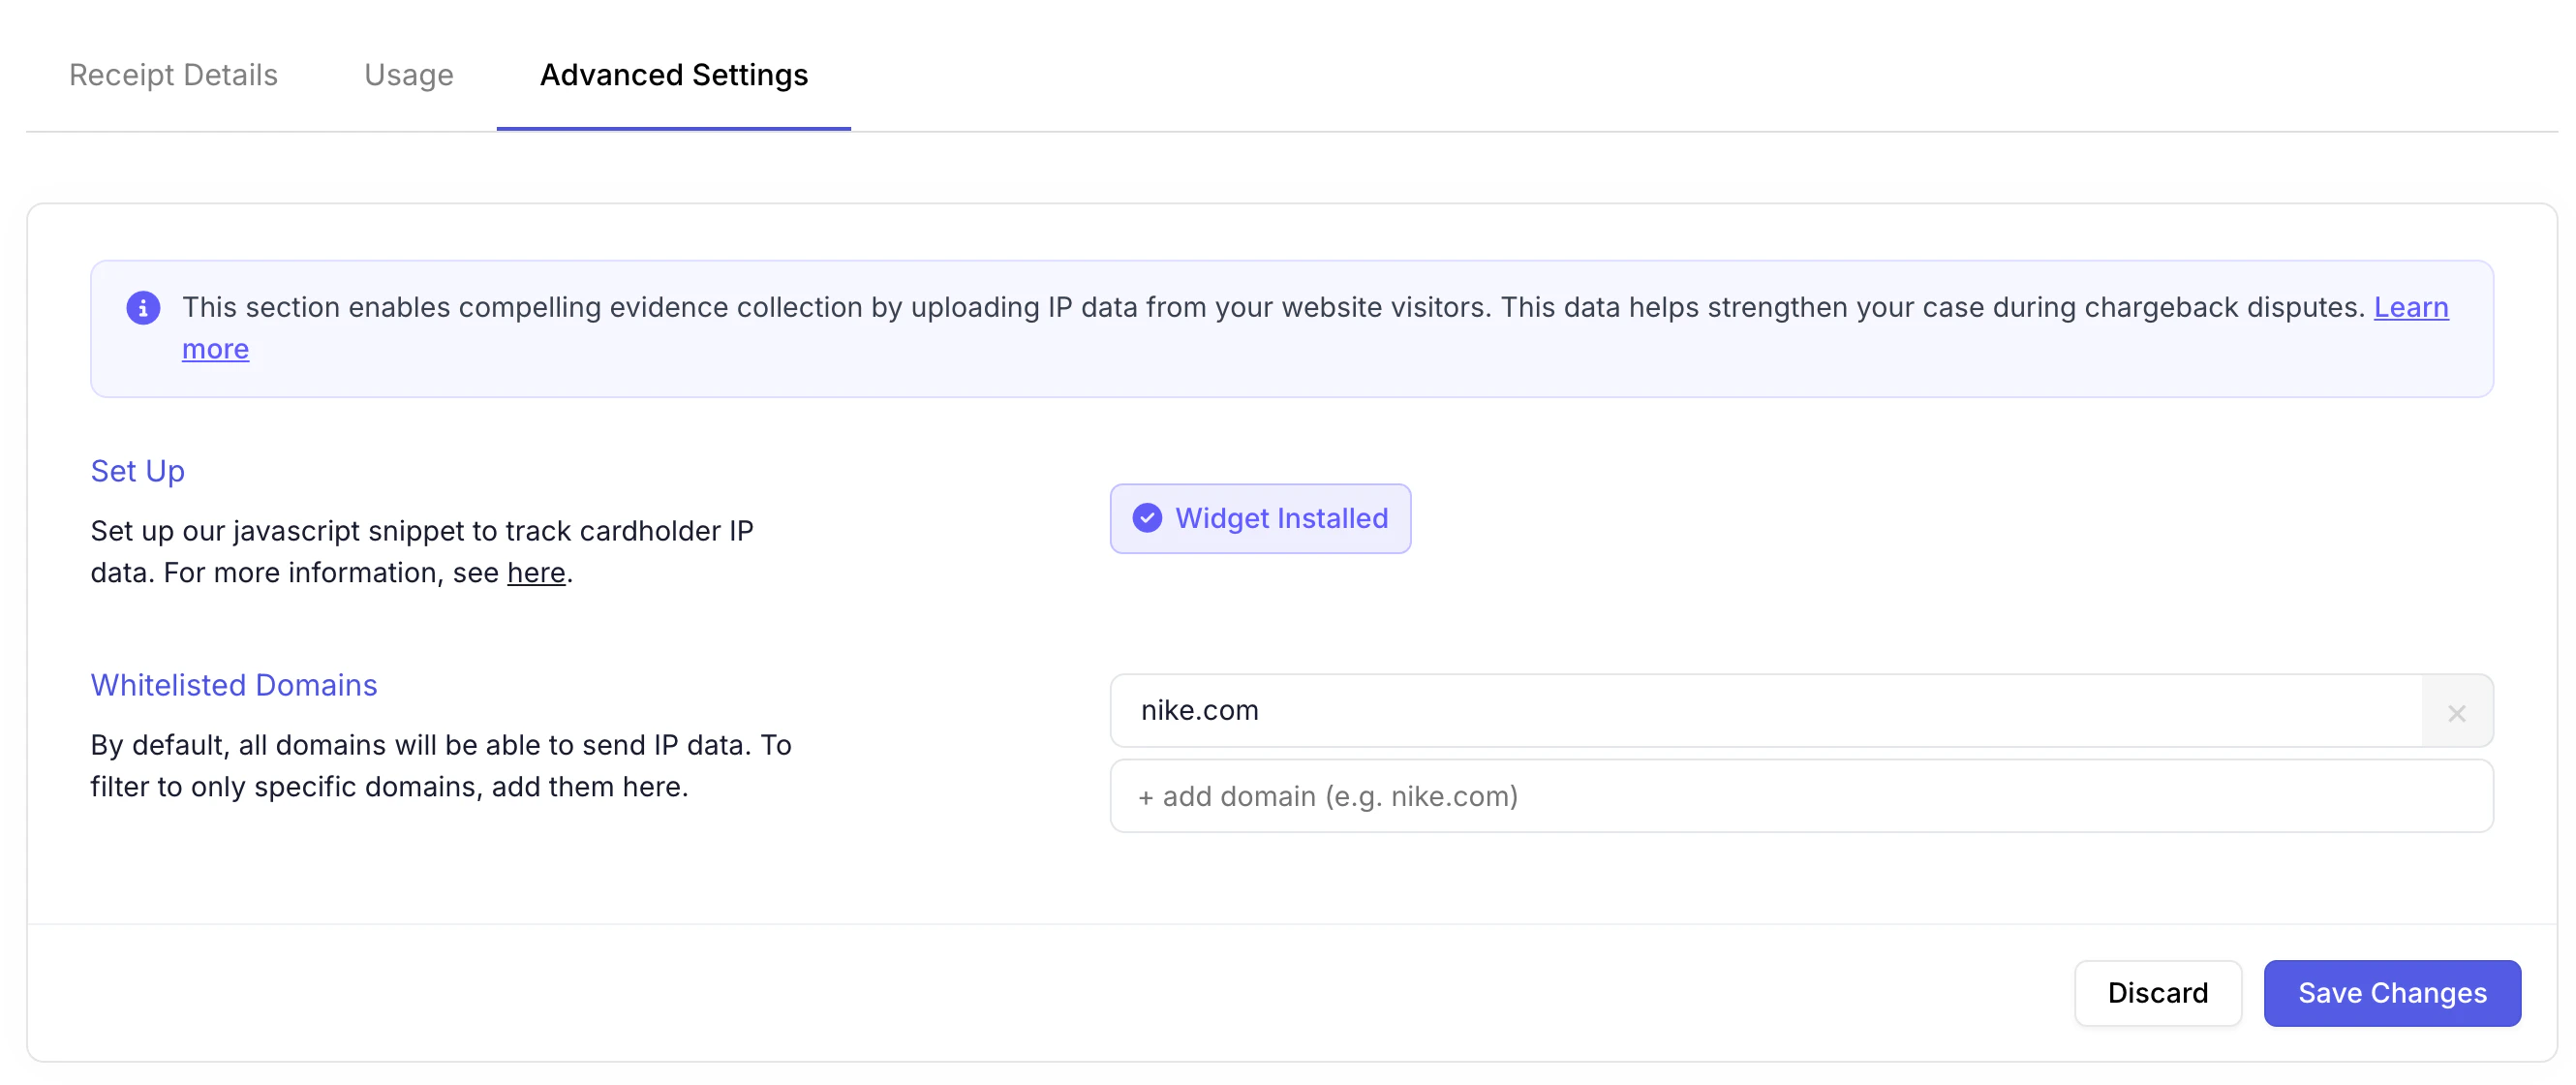The image size is (2576, 1085).
Task: Remove the nike.com whitelisted domain
Action: pos(2456,712)
